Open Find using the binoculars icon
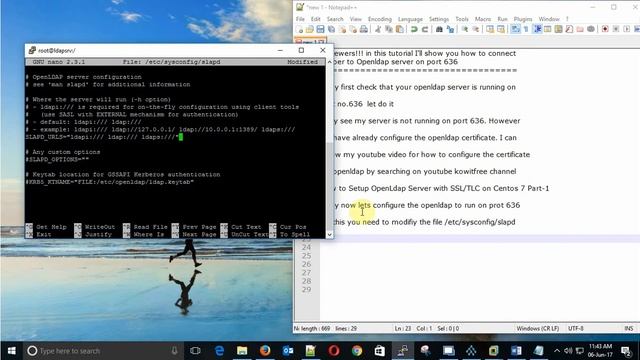Image resolution: width=640 pixels, height=360 pixels. pyautogui.click(x=439, y=29)
